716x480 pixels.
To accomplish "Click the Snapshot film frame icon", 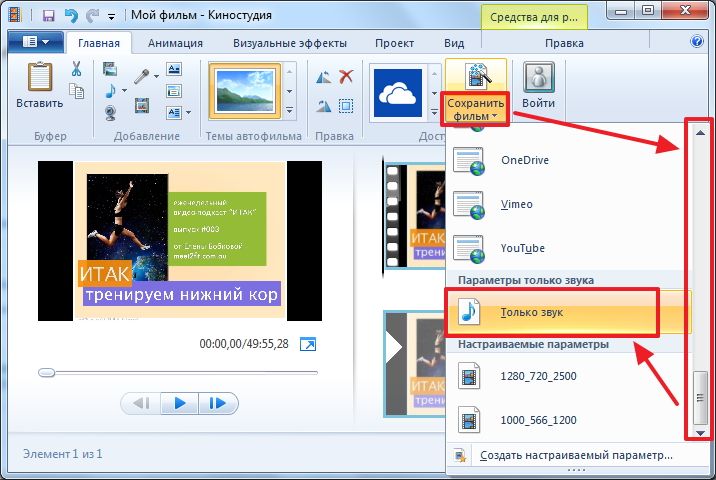I will [142, 105].
